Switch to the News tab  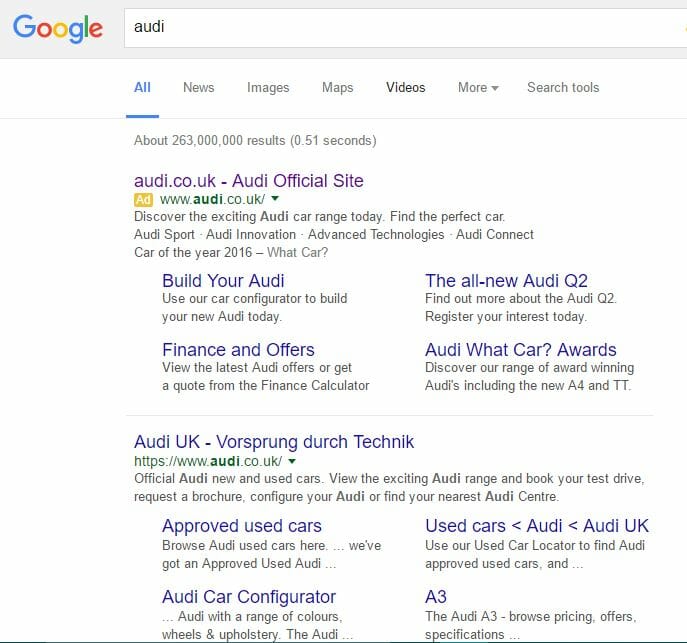point(198,88)
